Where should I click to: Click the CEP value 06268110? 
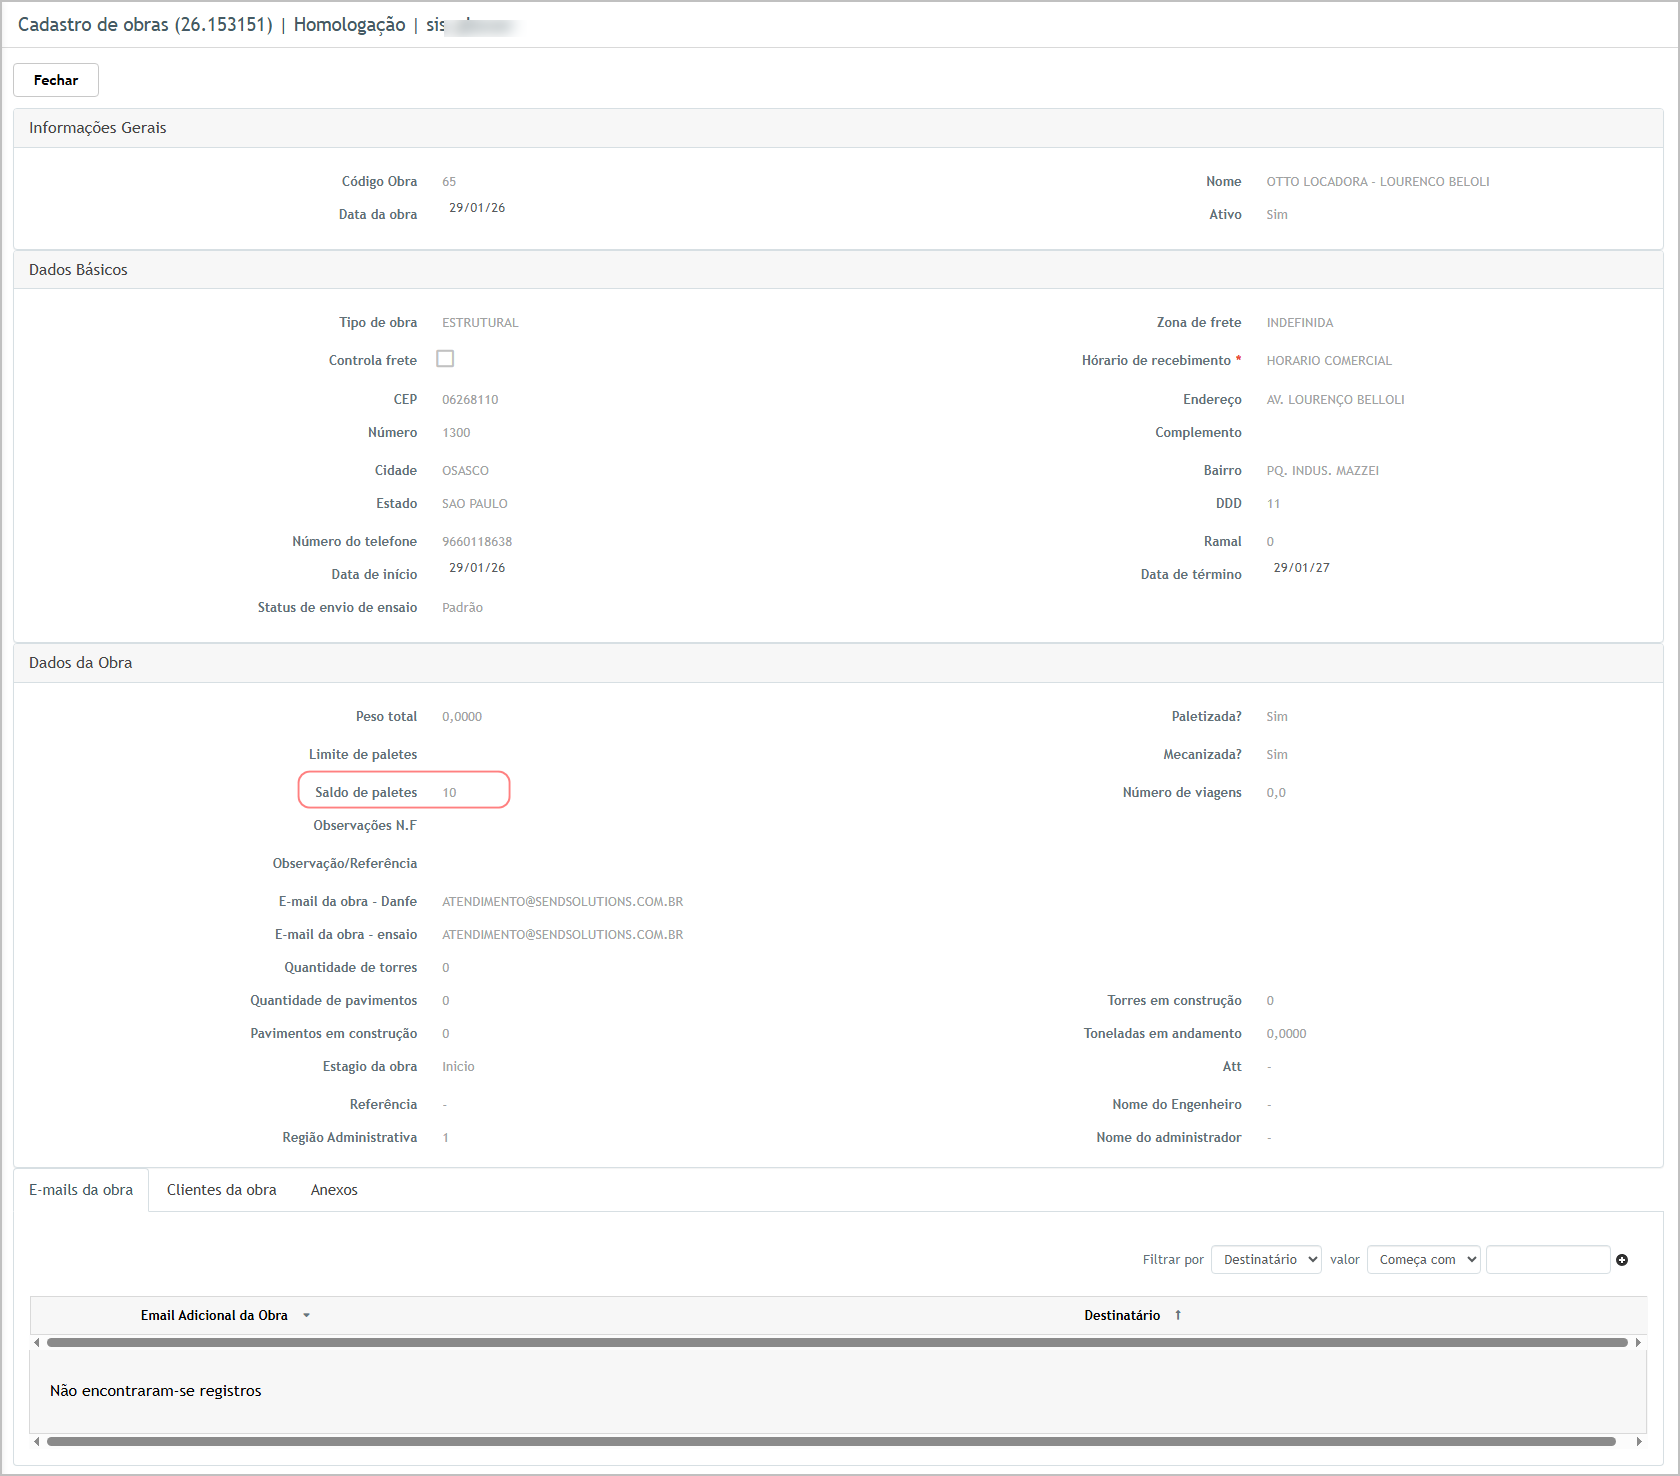point(470,400)
